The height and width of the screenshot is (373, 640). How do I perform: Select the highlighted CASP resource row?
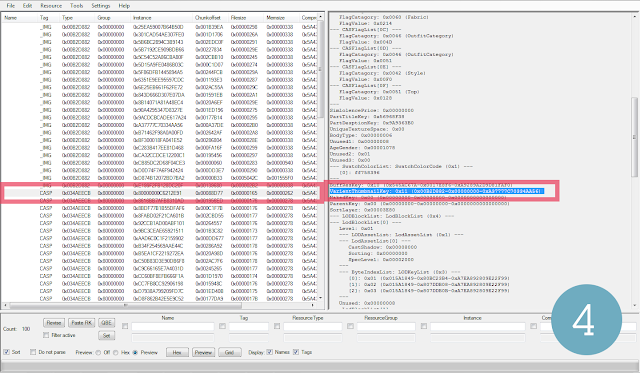[x=159, y=193]
